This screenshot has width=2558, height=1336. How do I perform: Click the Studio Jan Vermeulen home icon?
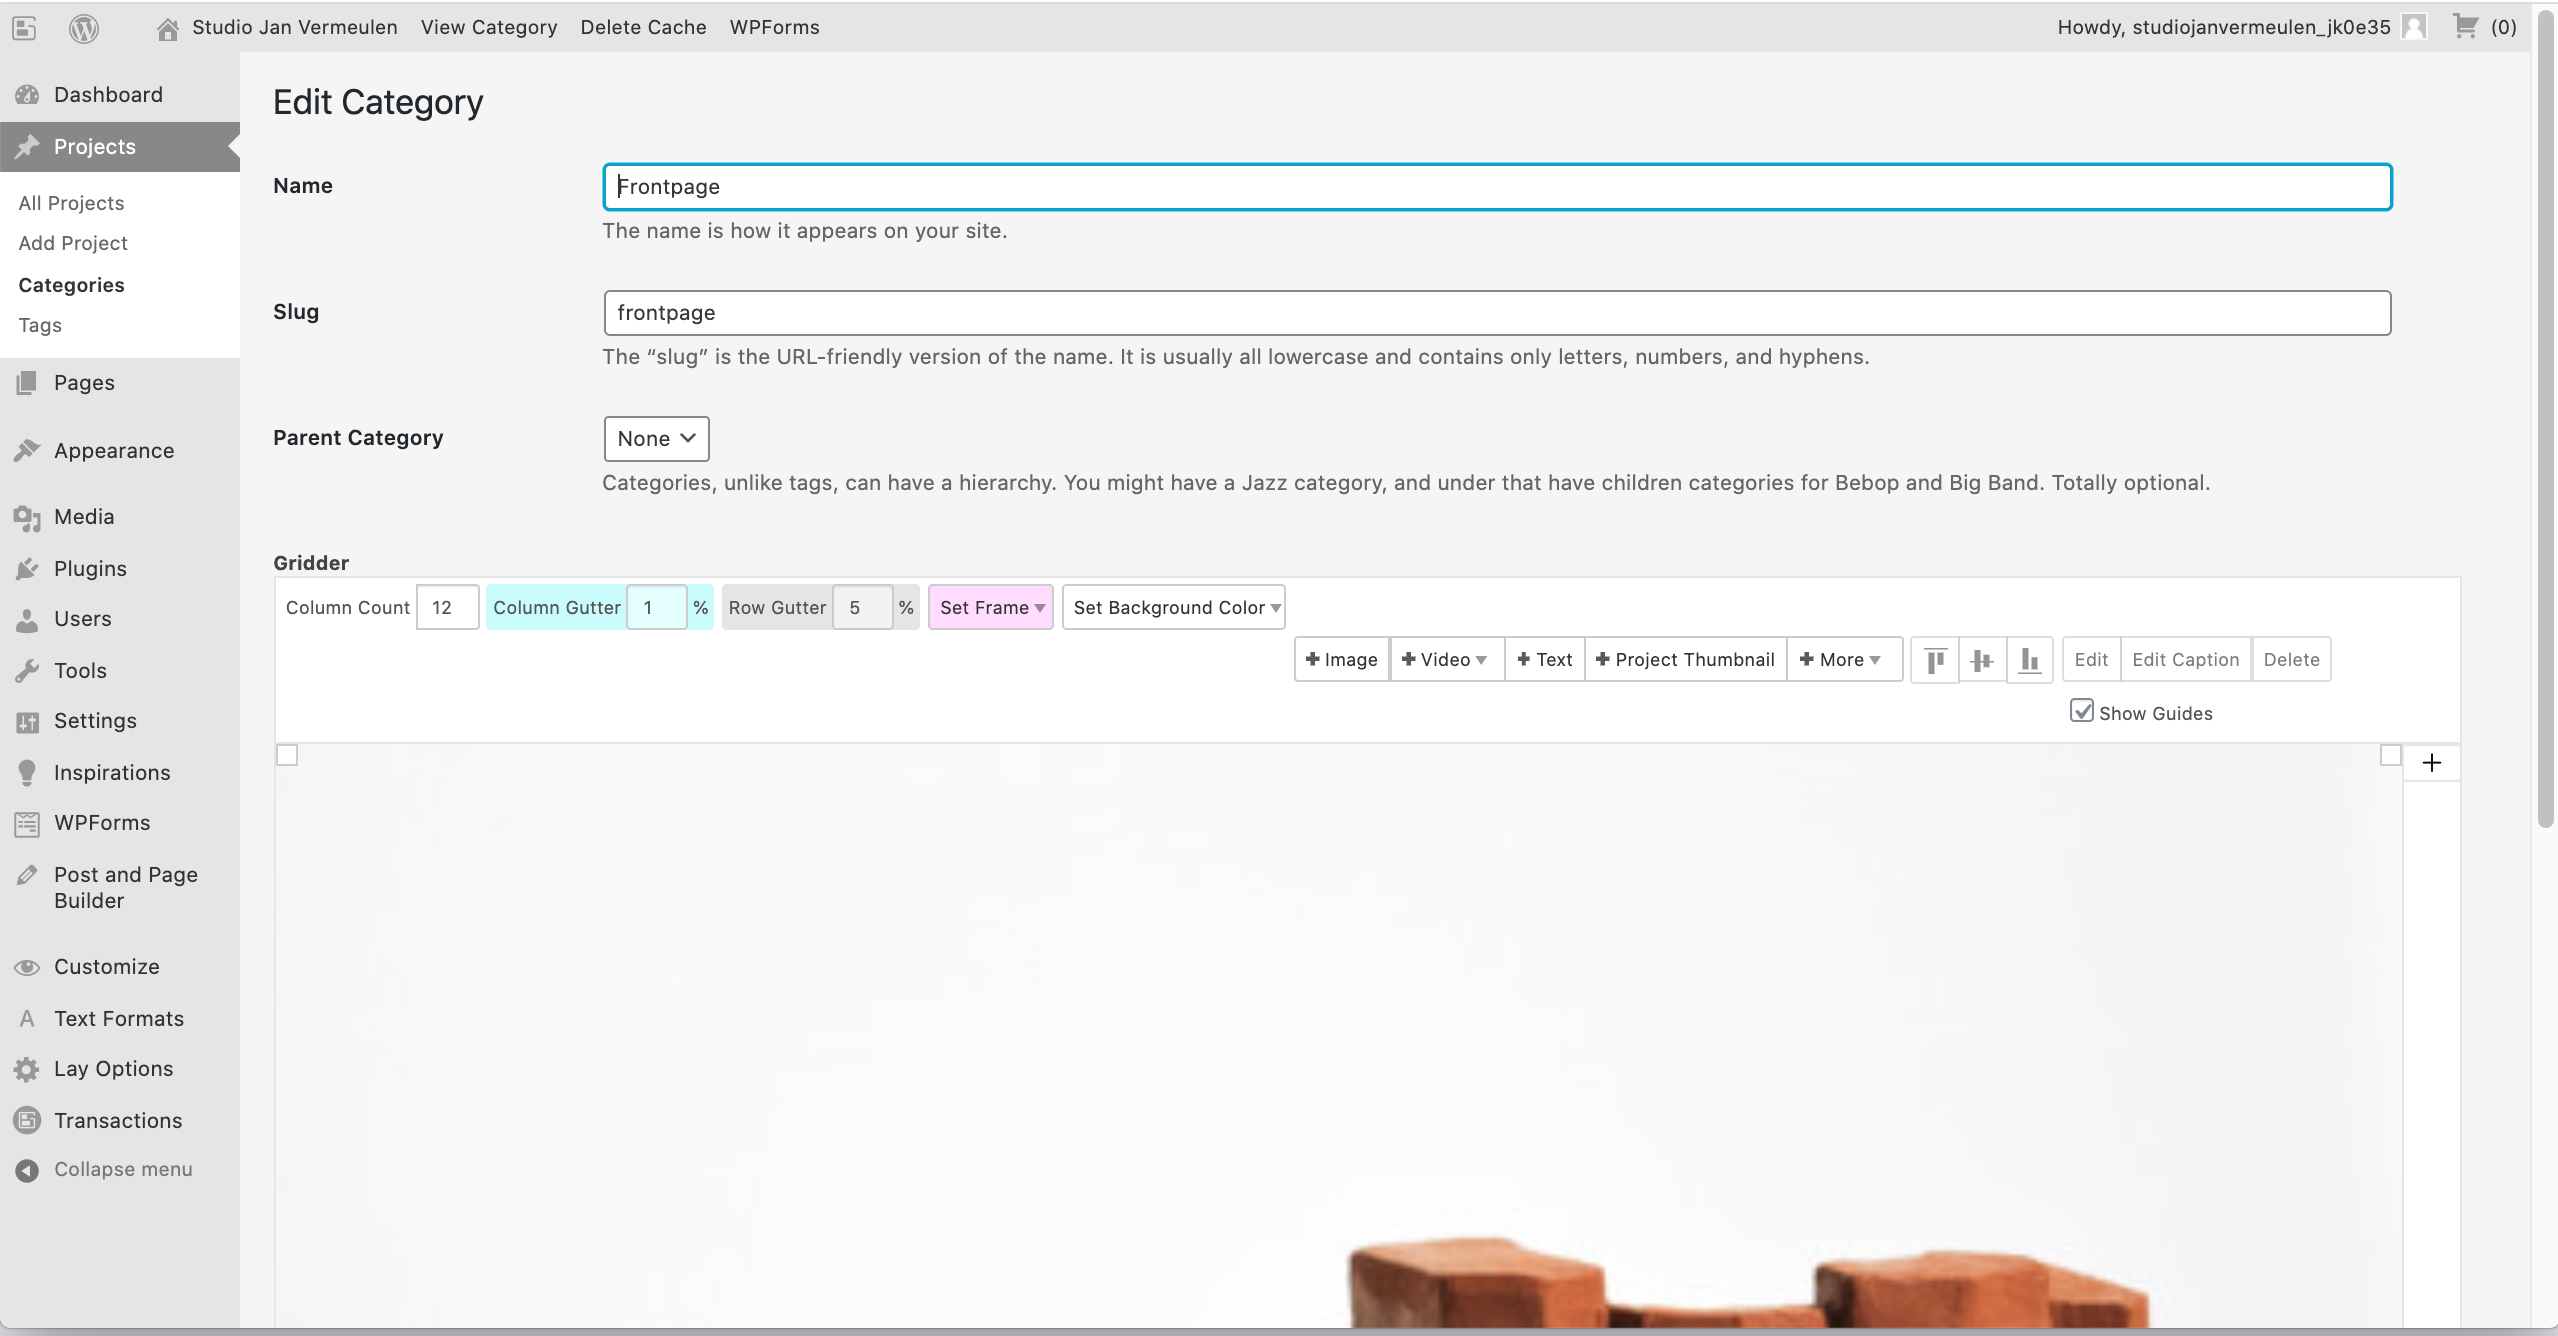tap(168, 29)
